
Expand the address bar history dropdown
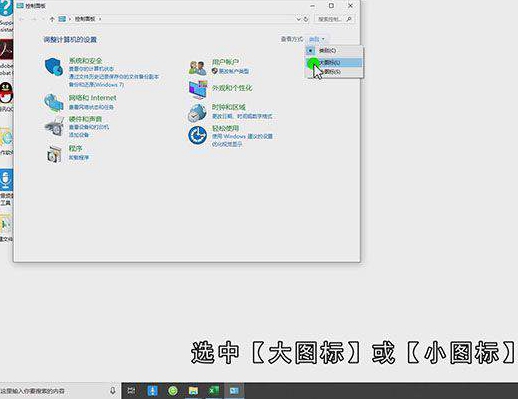[x=298, y=19]
